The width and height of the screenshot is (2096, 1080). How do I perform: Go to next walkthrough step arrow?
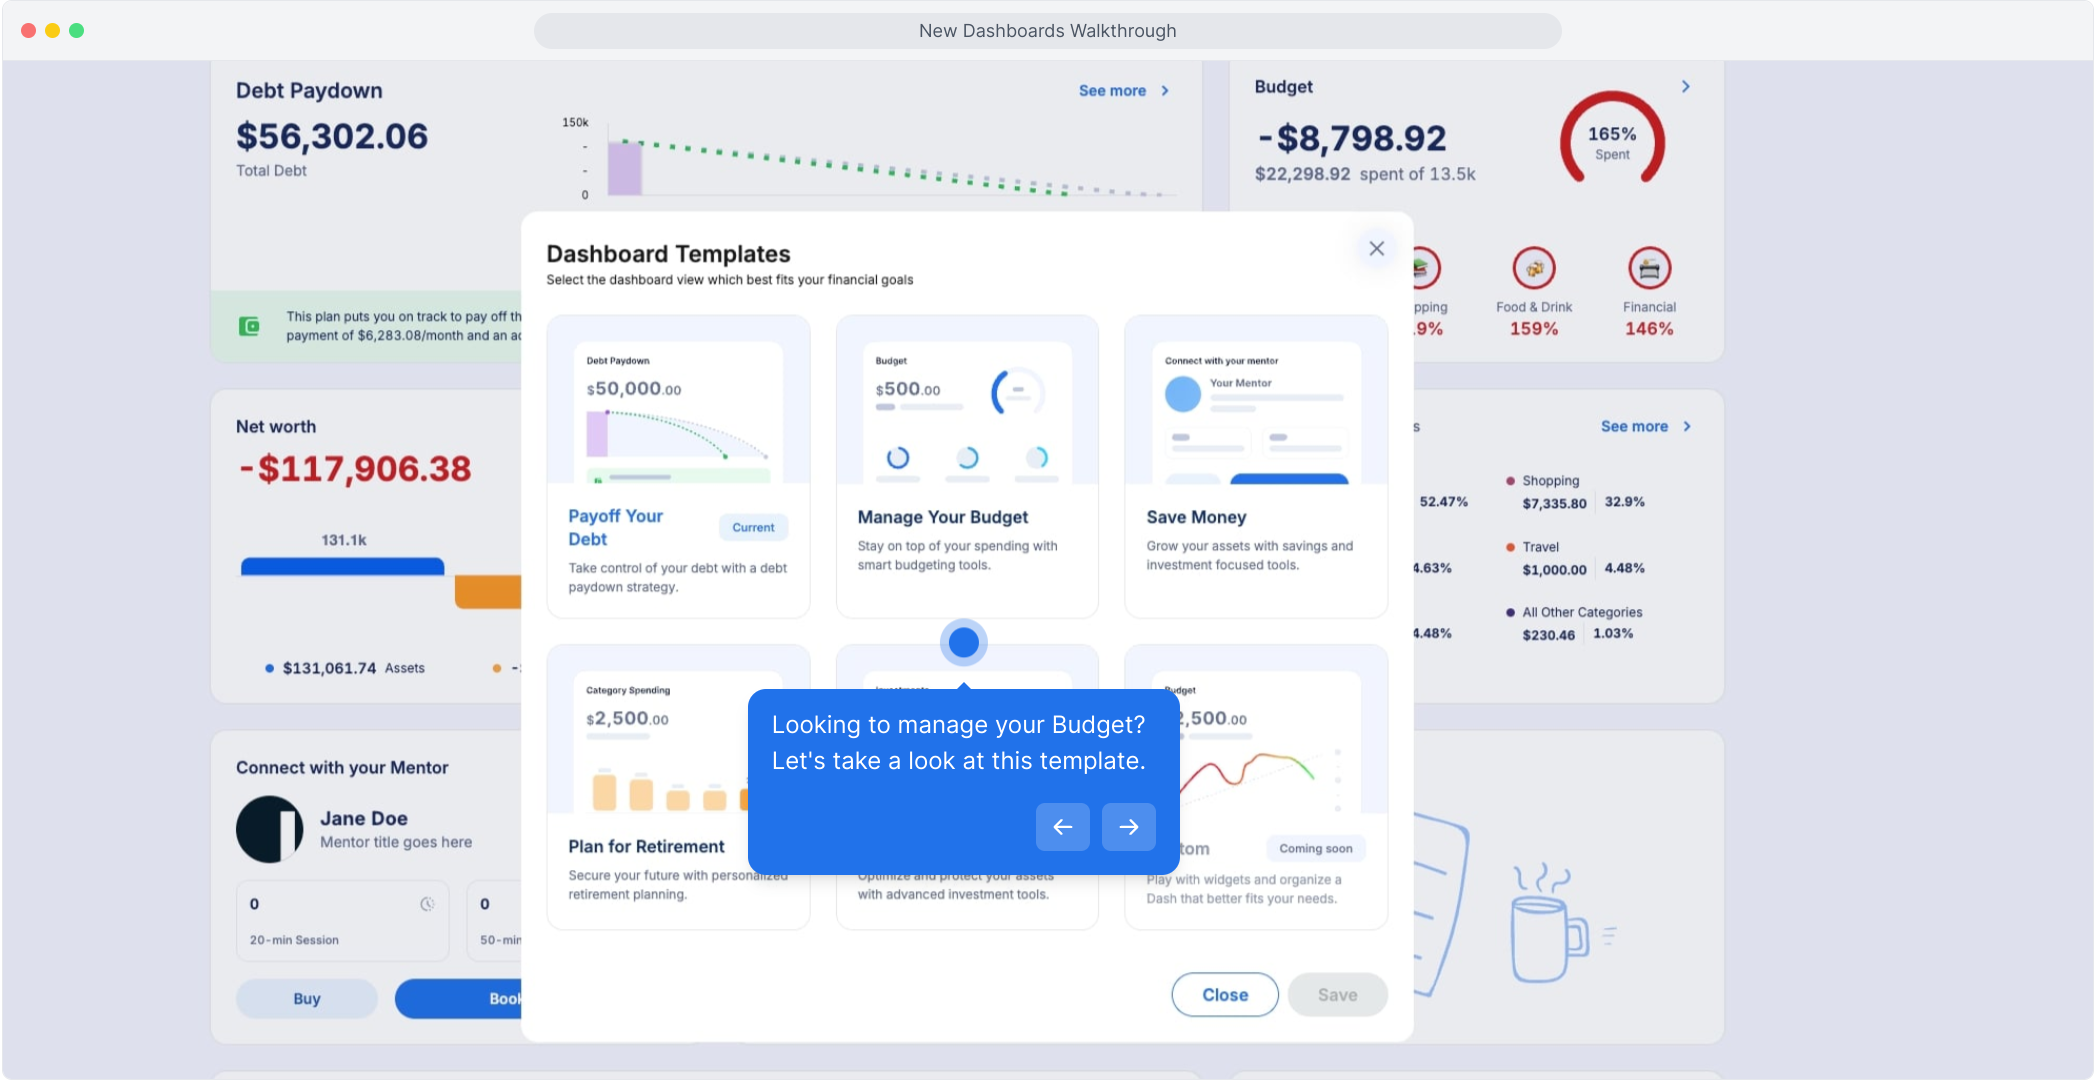pos(1128,827)
